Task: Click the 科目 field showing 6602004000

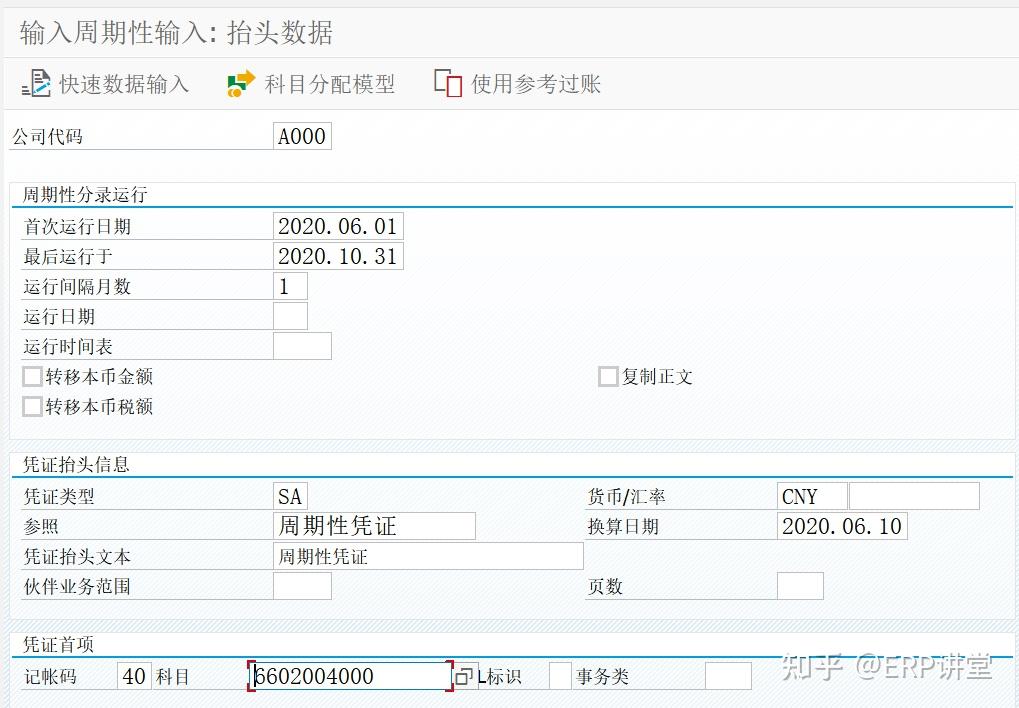Action: pos(350,675)
